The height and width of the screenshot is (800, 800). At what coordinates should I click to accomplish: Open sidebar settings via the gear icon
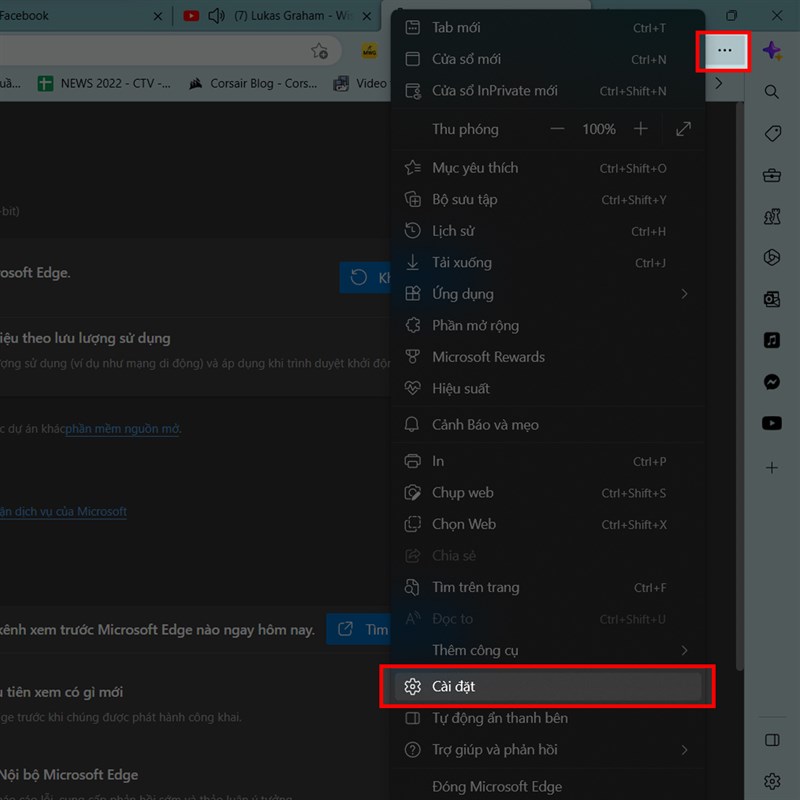click(772, 781)
